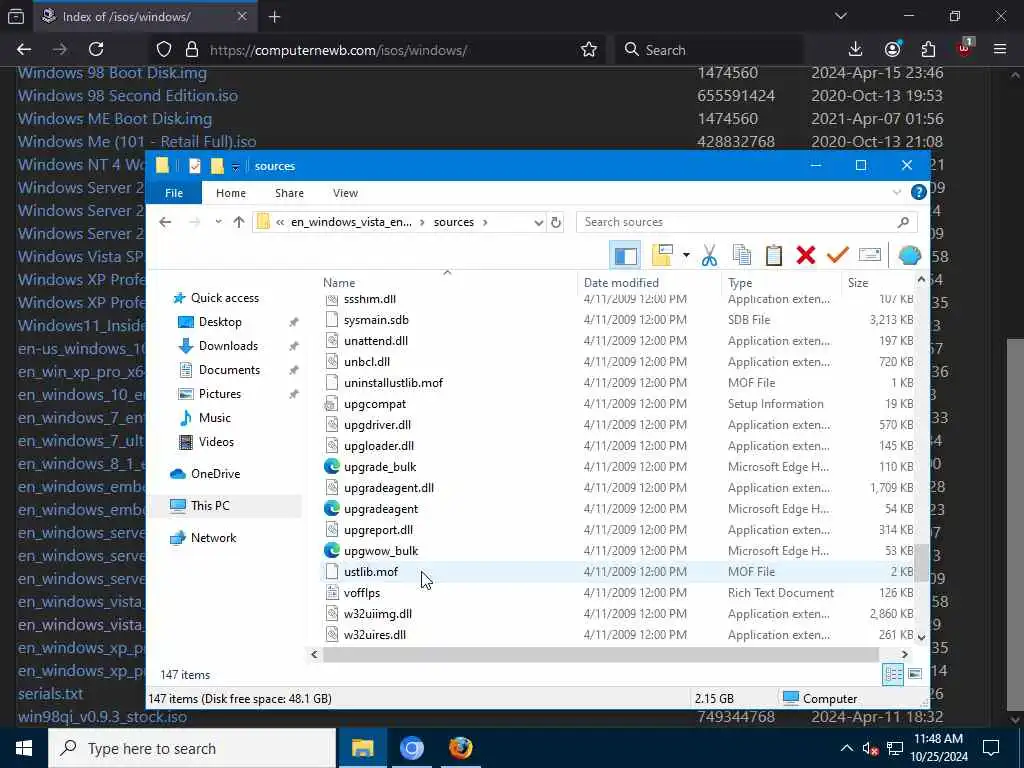Click the envelope E-mail toolbar icon
Image resolution: width=1024 pixels, height=768 pixels.
click(x=869, y=255)
